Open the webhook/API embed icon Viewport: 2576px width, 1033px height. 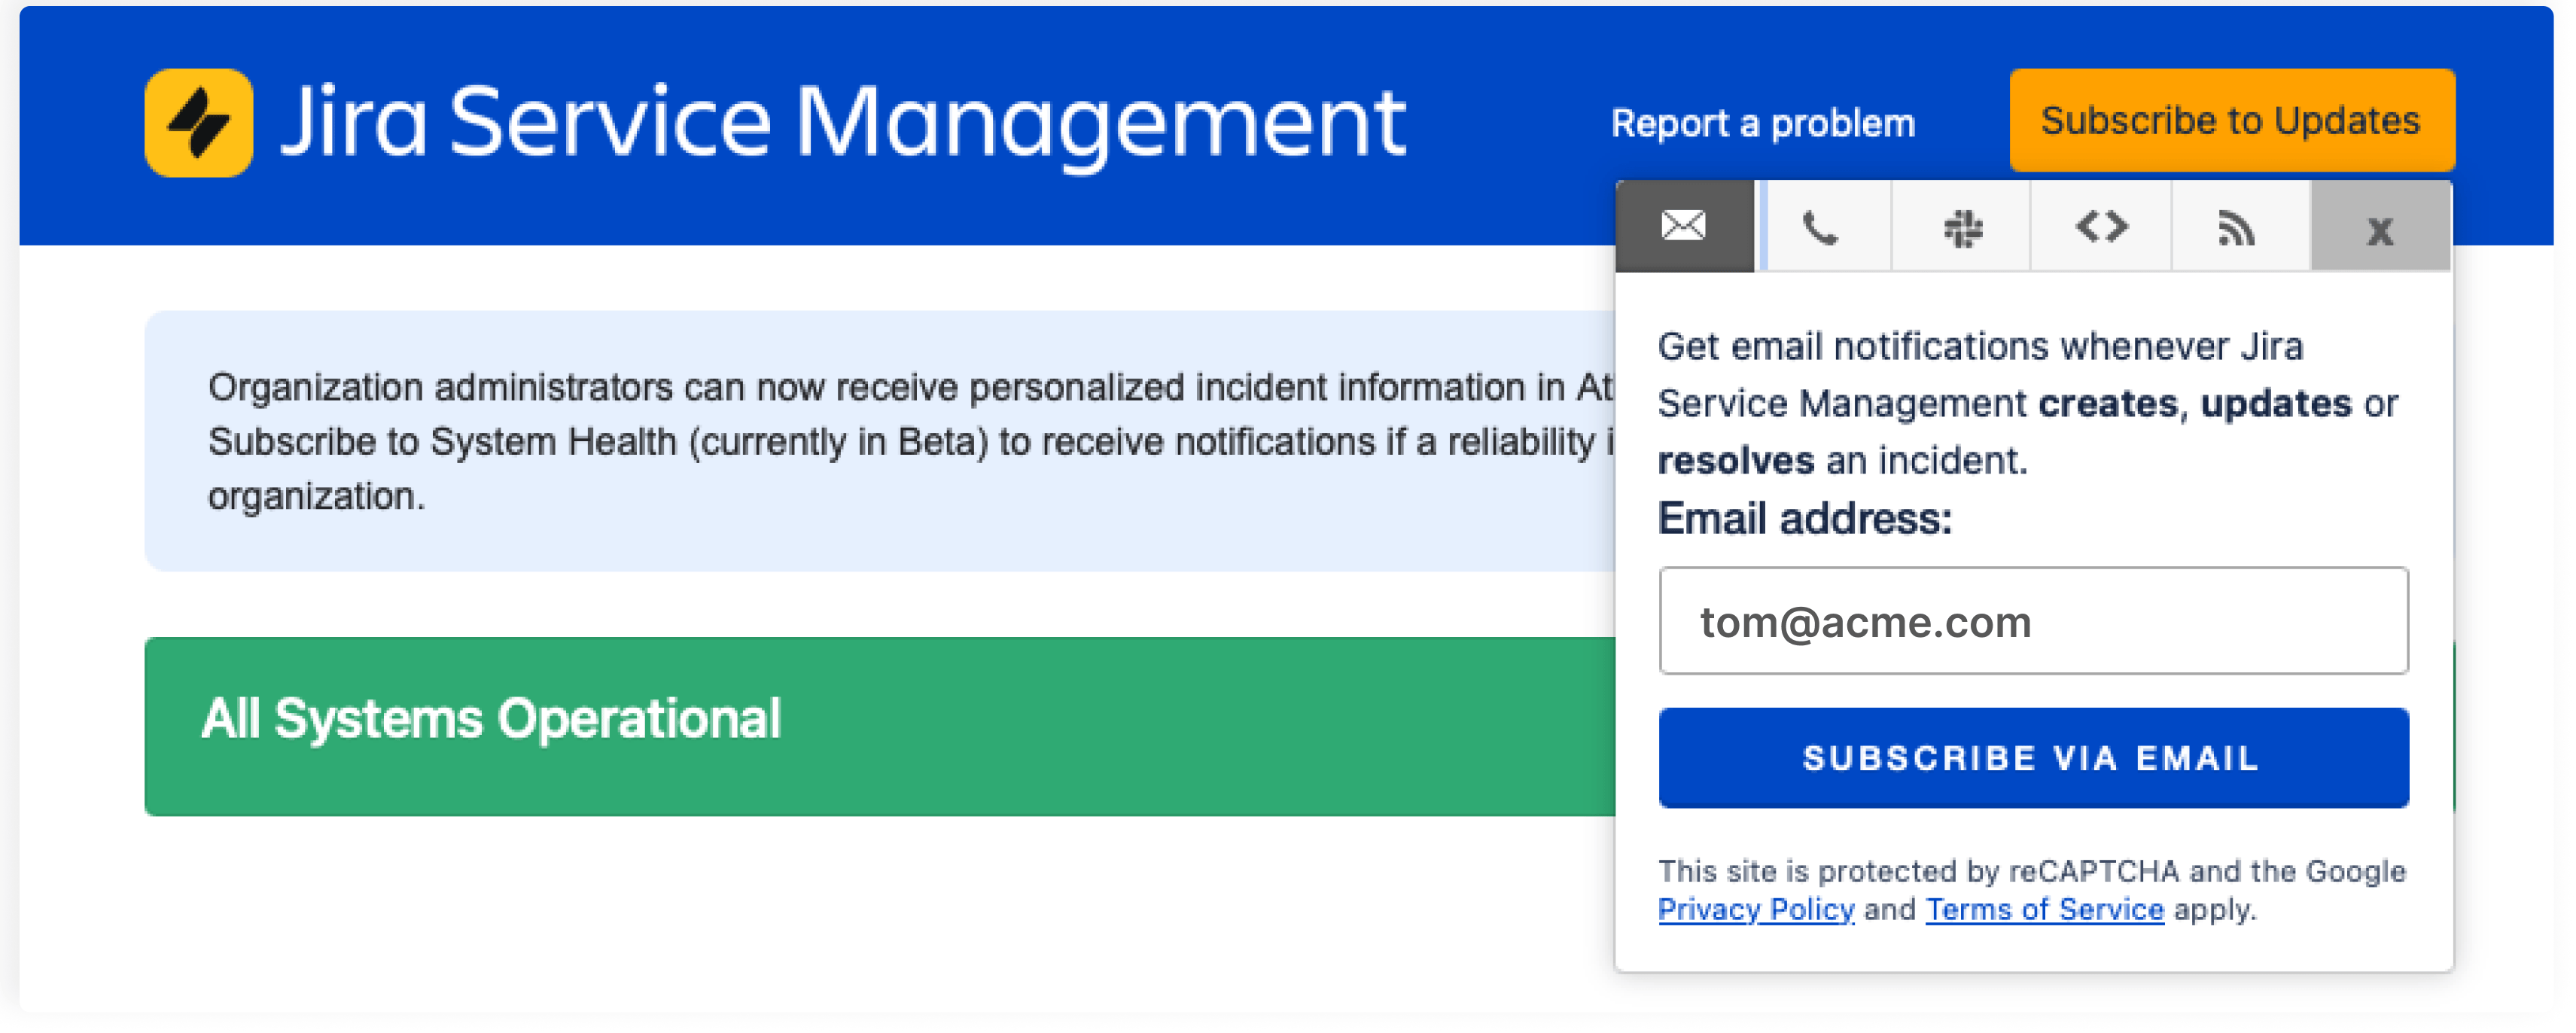[2100, 227]
